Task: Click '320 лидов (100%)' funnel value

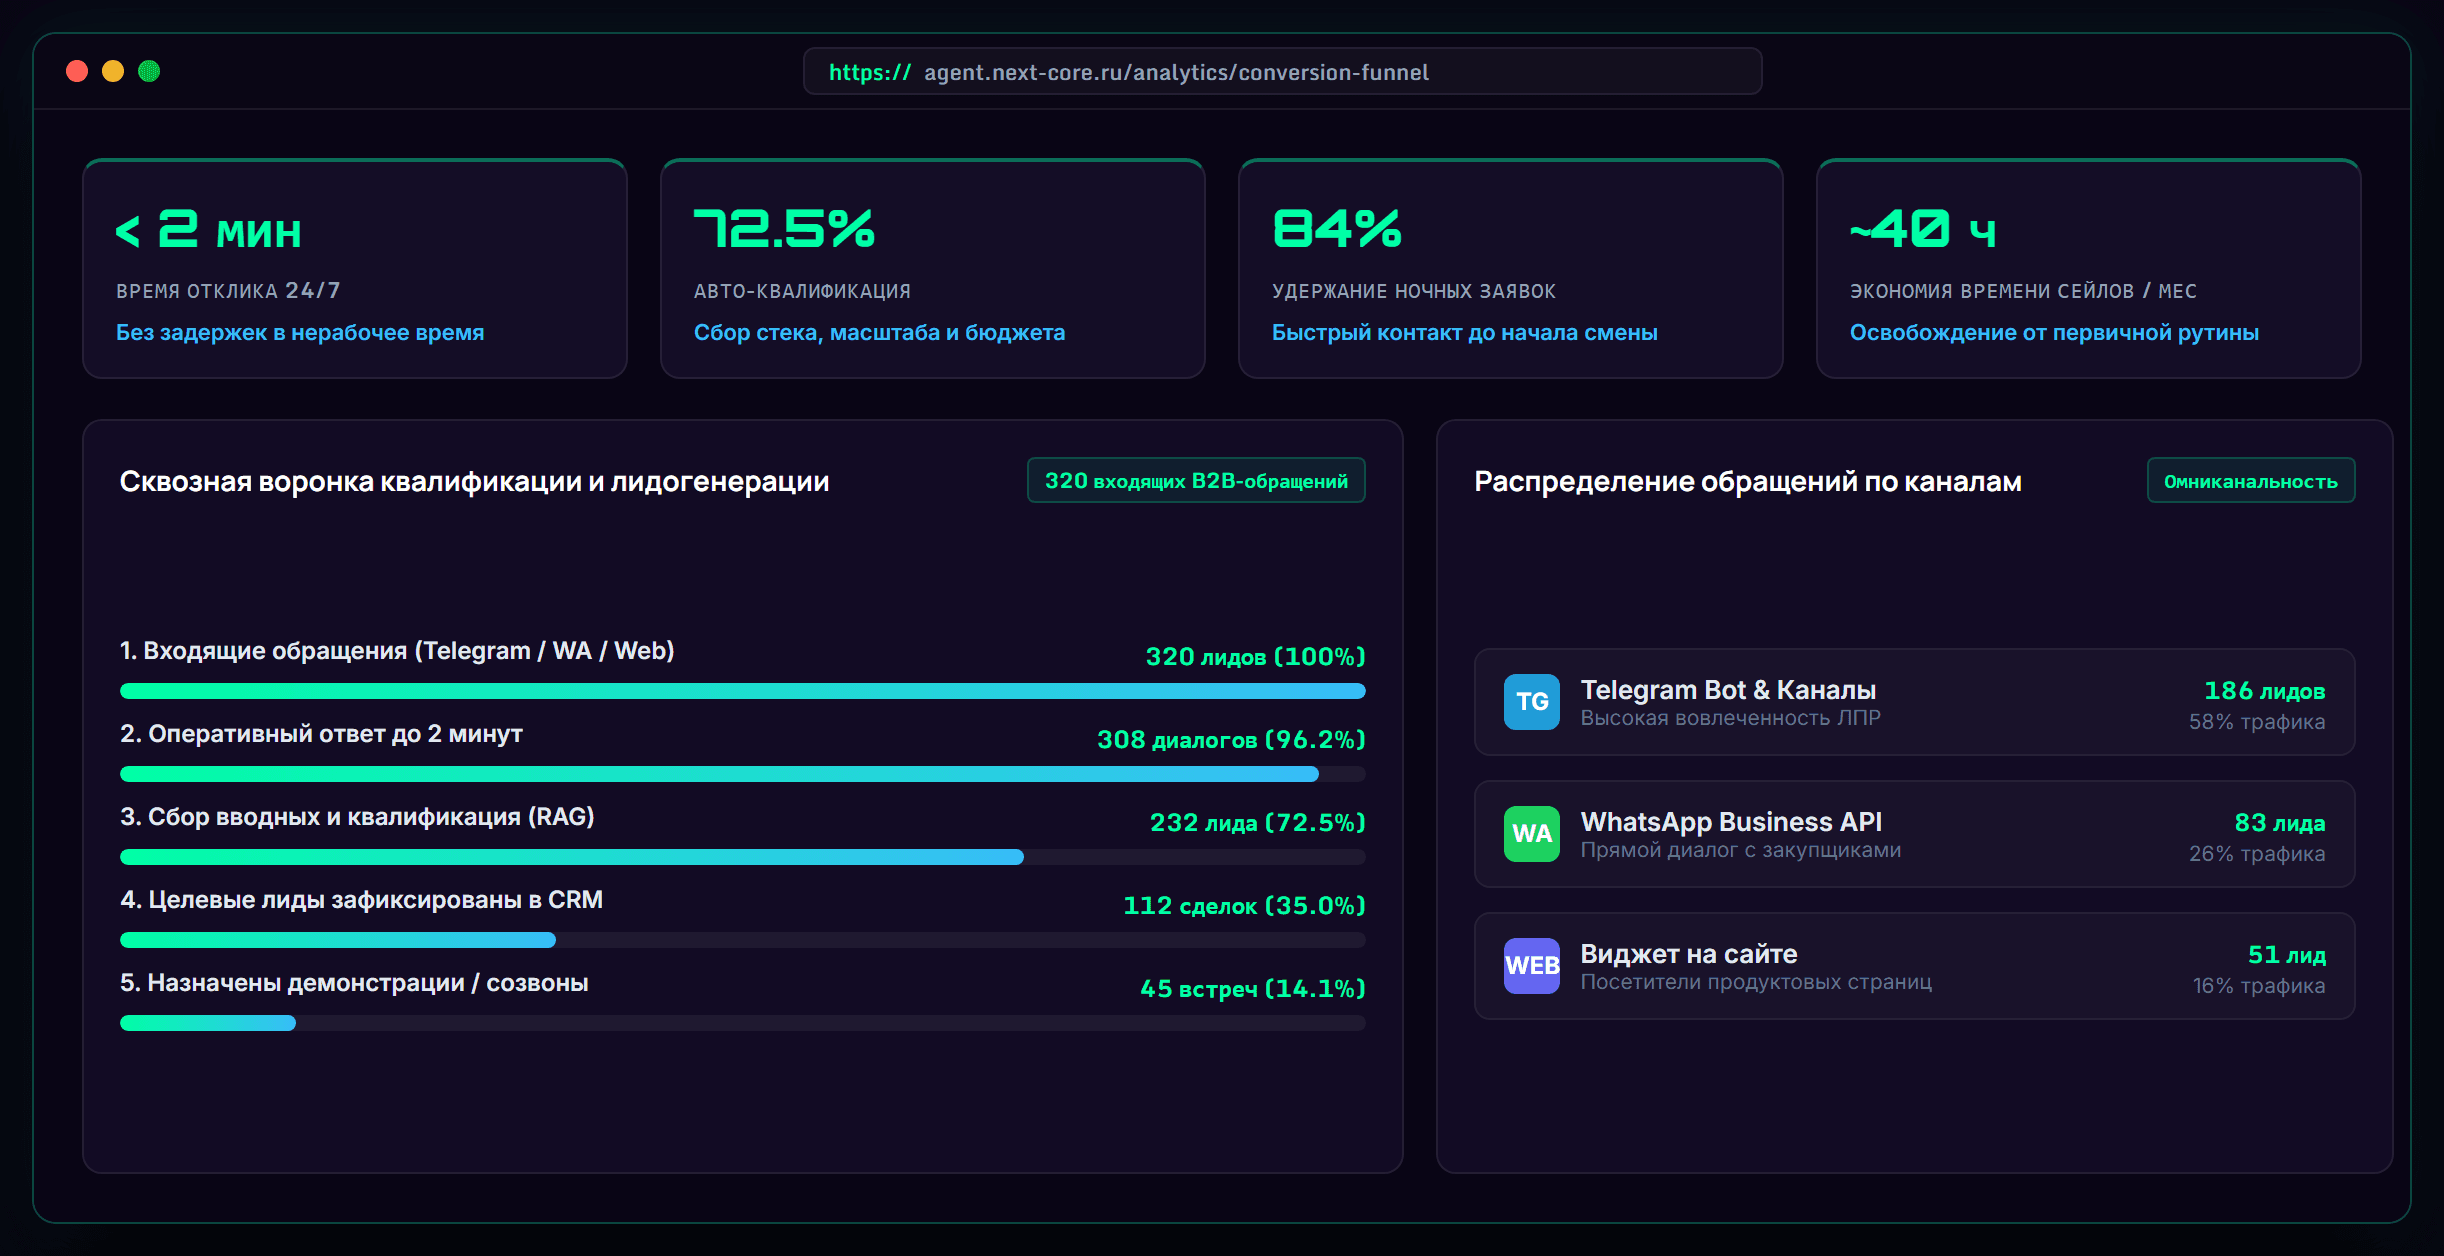Action: click(1256, 657)
